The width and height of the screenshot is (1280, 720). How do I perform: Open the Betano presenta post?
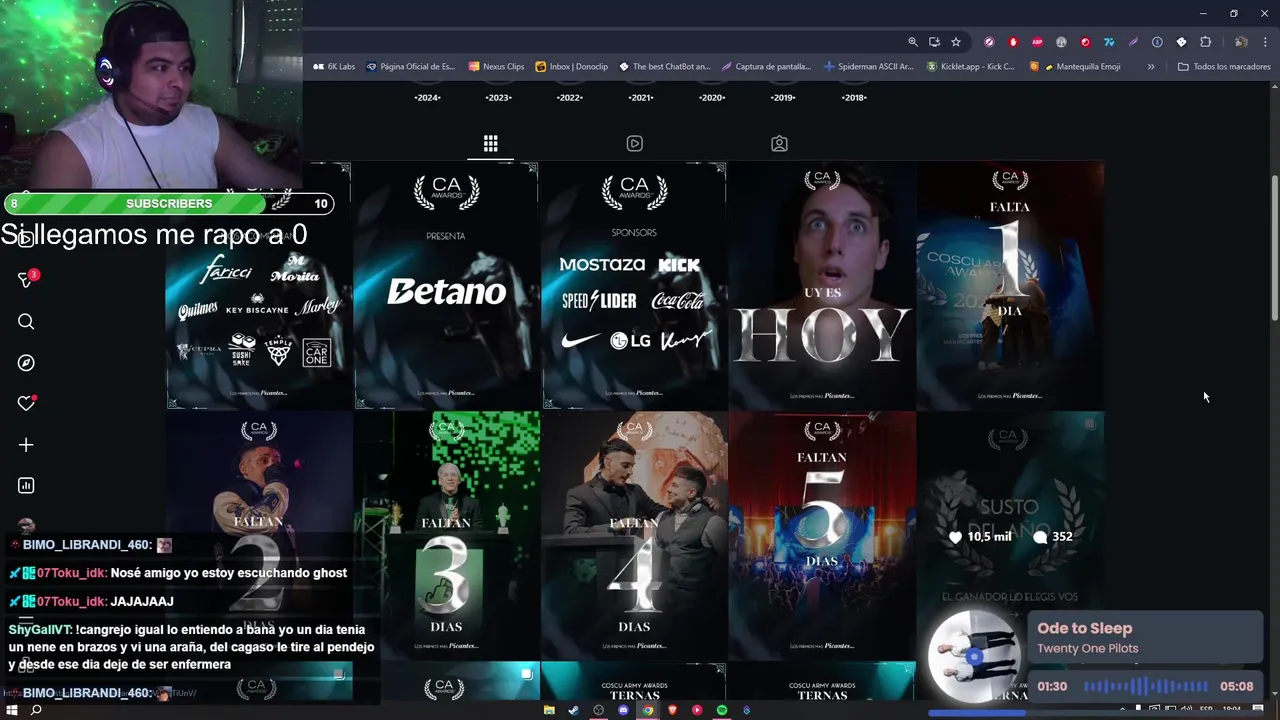point(446,285)
